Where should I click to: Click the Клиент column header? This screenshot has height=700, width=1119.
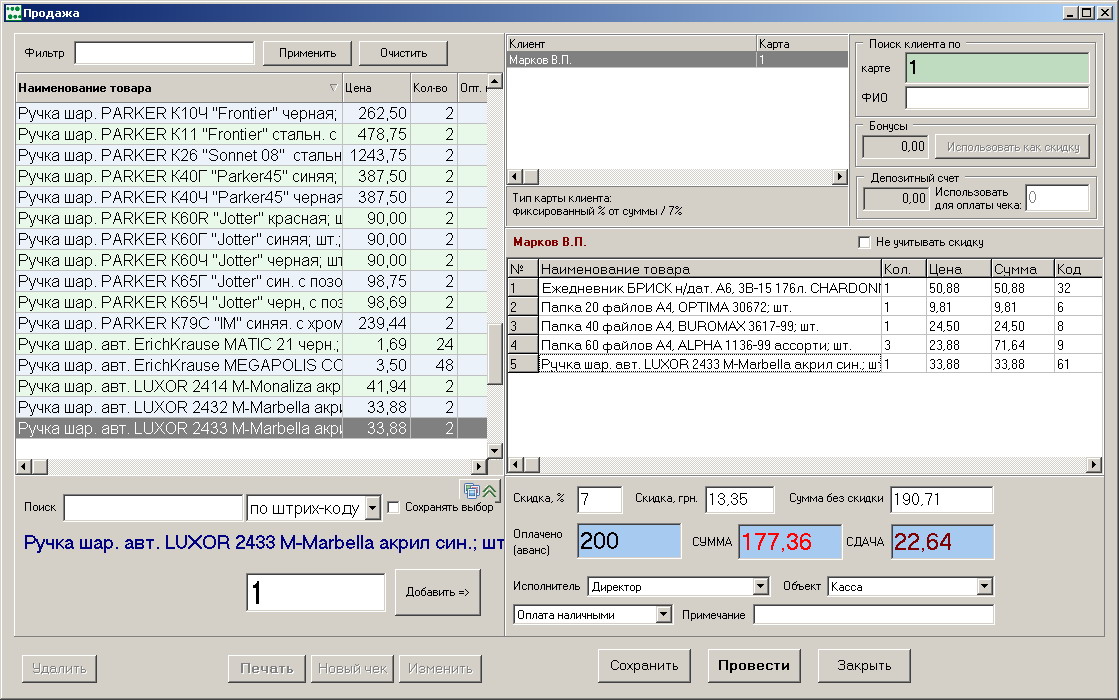tap(631, 44)
